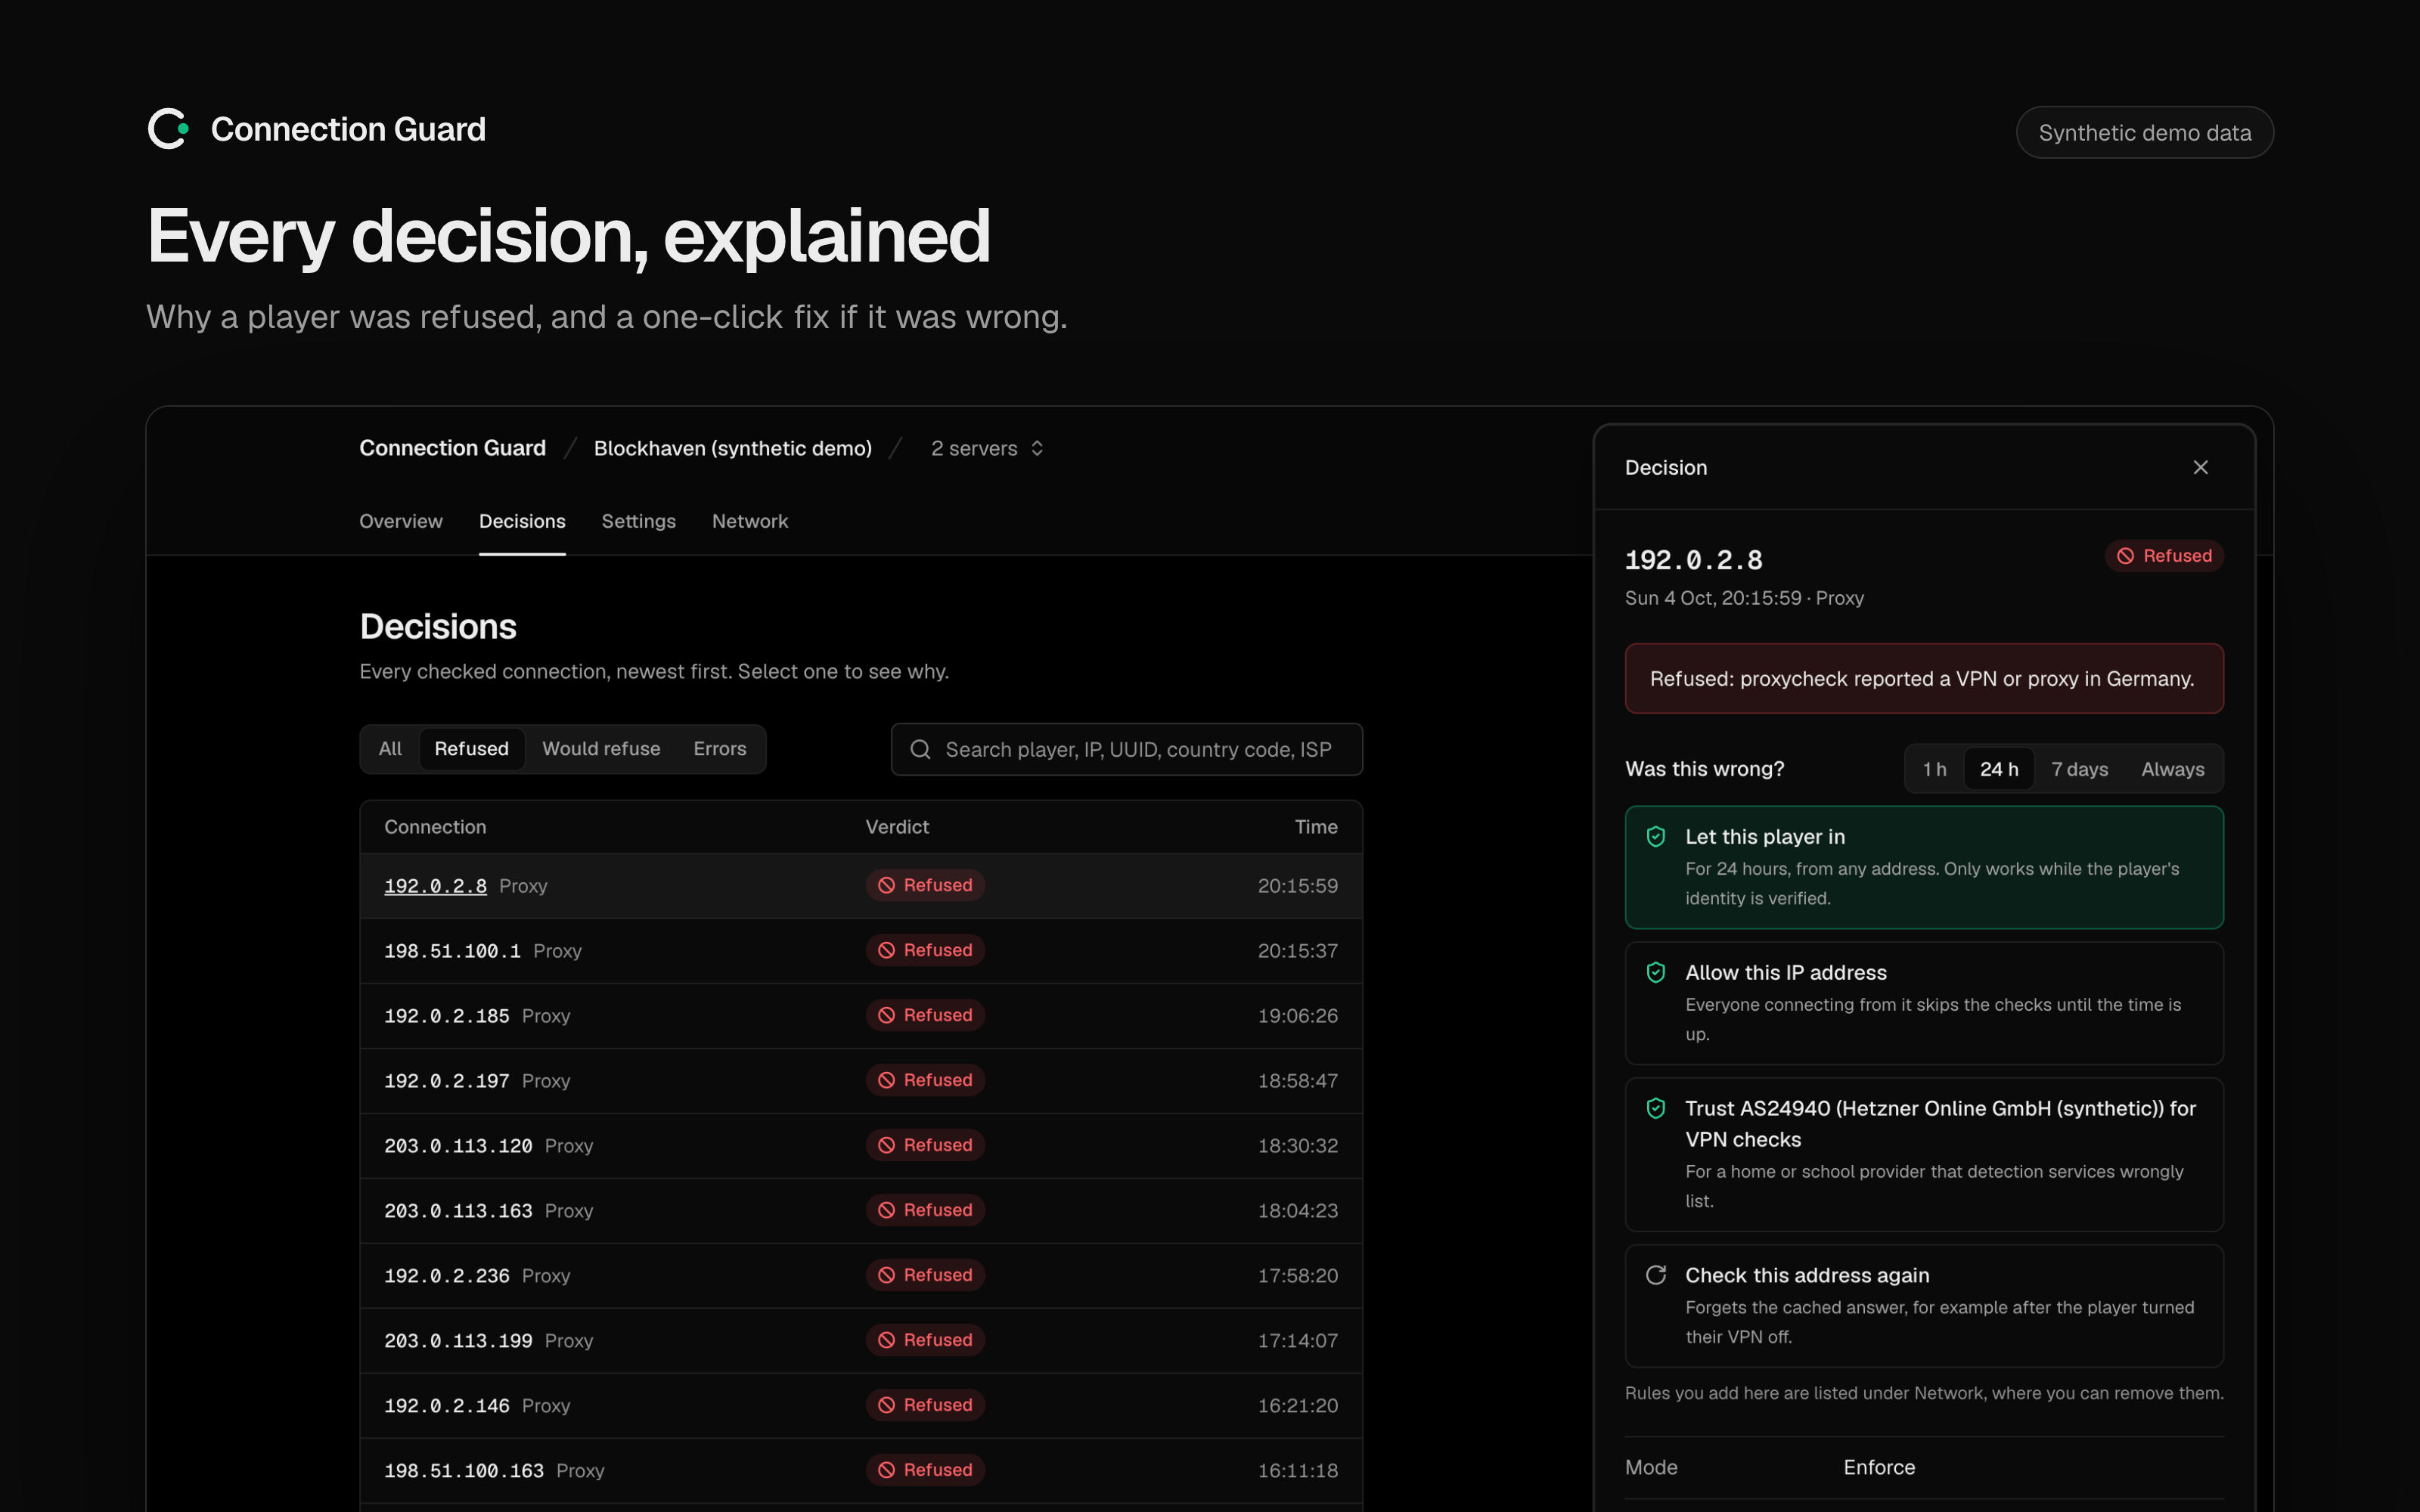Filter decisions by Would refuse
Image resolution: width=2420 pixels, height=1512 pixels.
601,749
